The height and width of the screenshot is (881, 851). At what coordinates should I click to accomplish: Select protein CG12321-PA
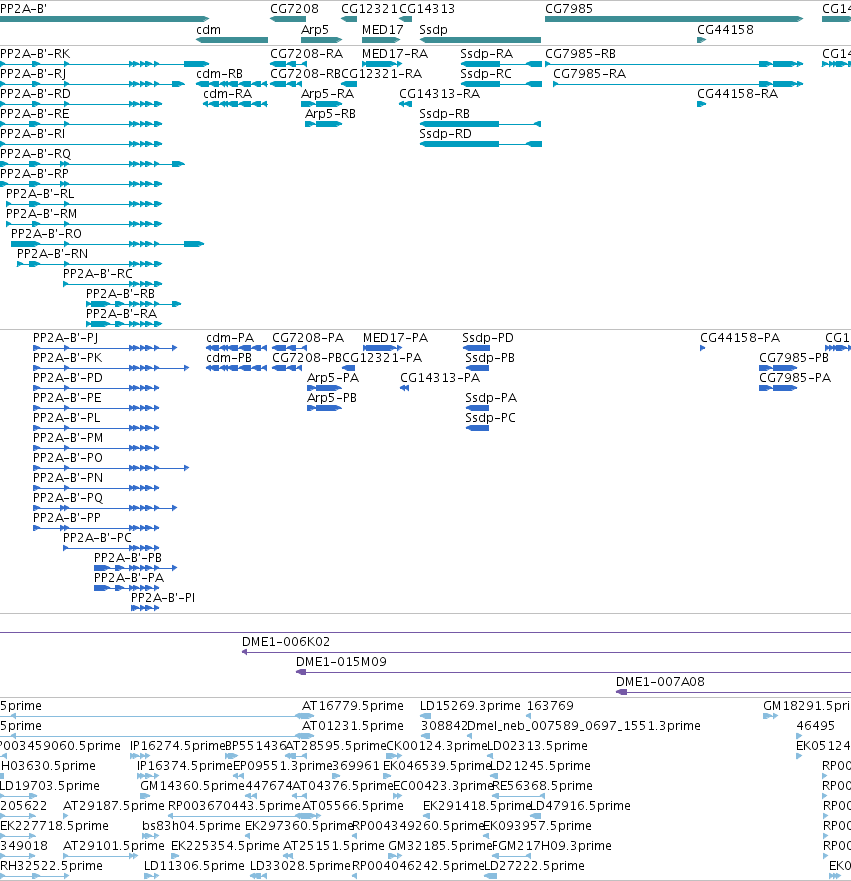348,368
